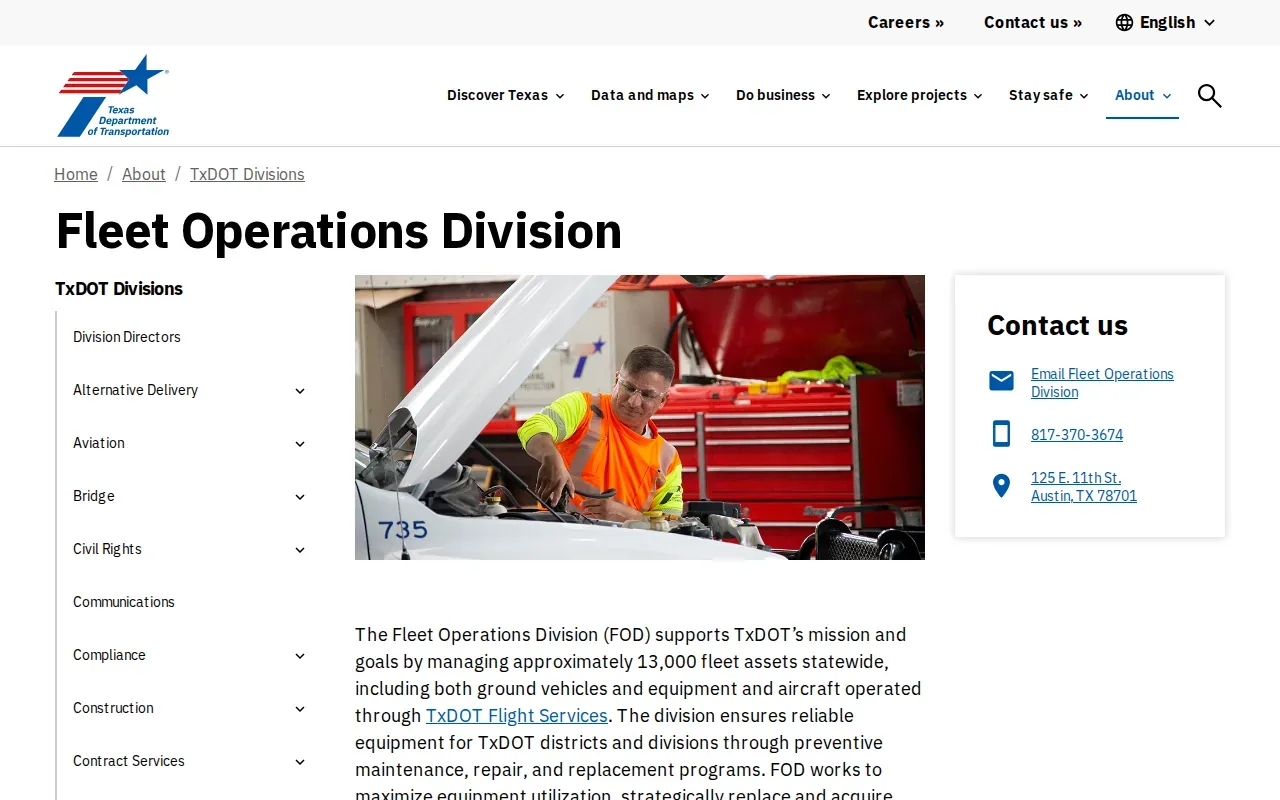Click the Texas Department of Transportation logo
The width and height of the screenshot is (1280, 800).
(x=113, y=96)
